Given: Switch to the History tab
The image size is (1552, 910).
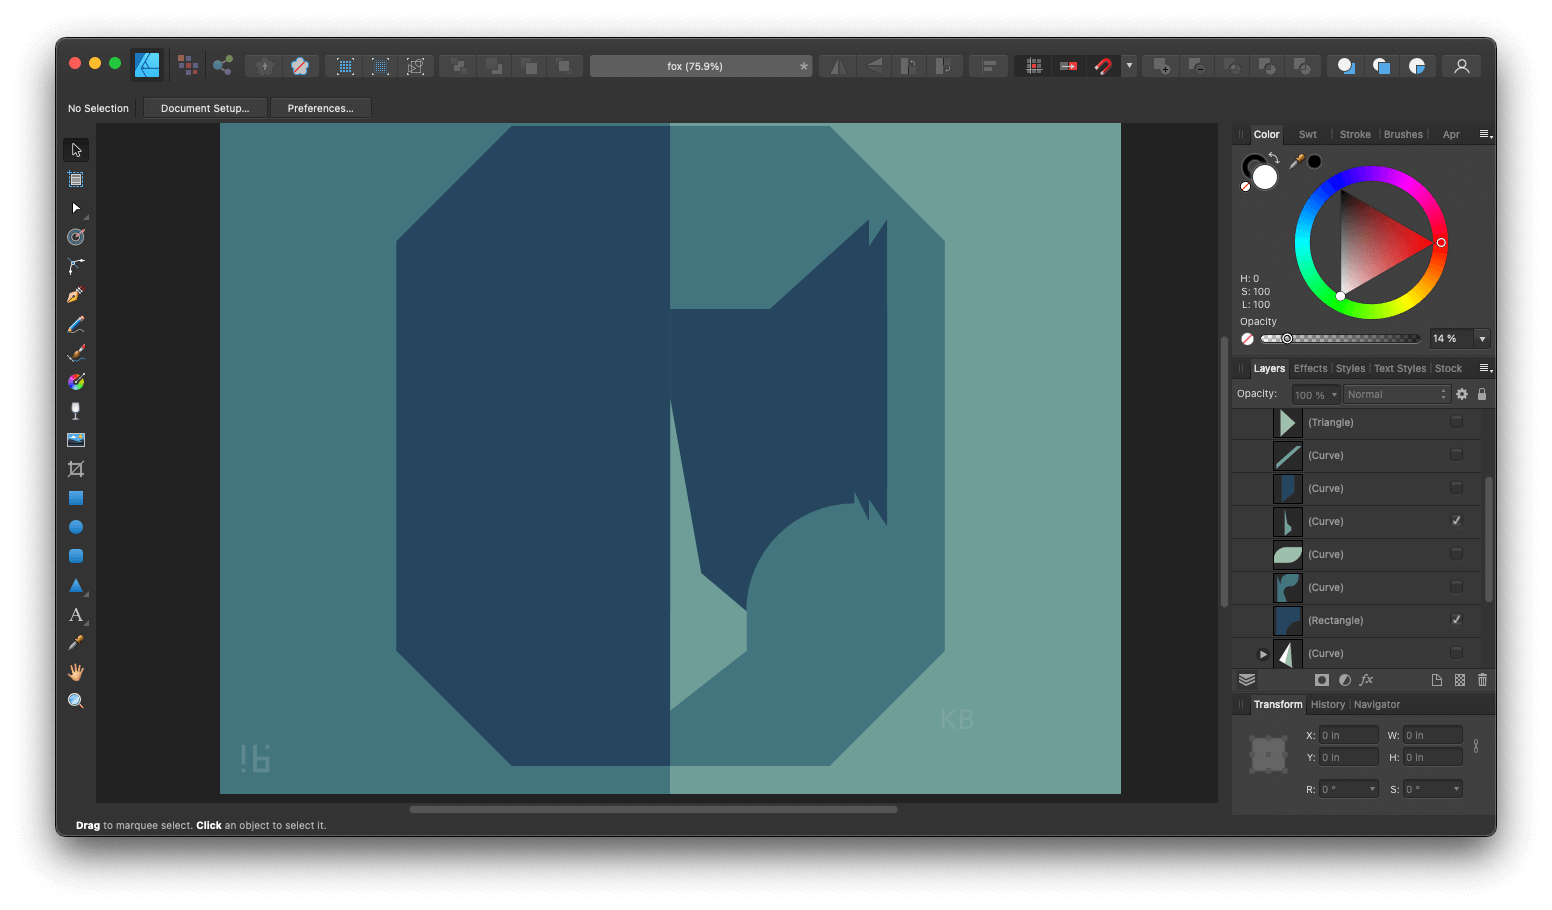Looking at the screenshot, I should point(1327,704).
